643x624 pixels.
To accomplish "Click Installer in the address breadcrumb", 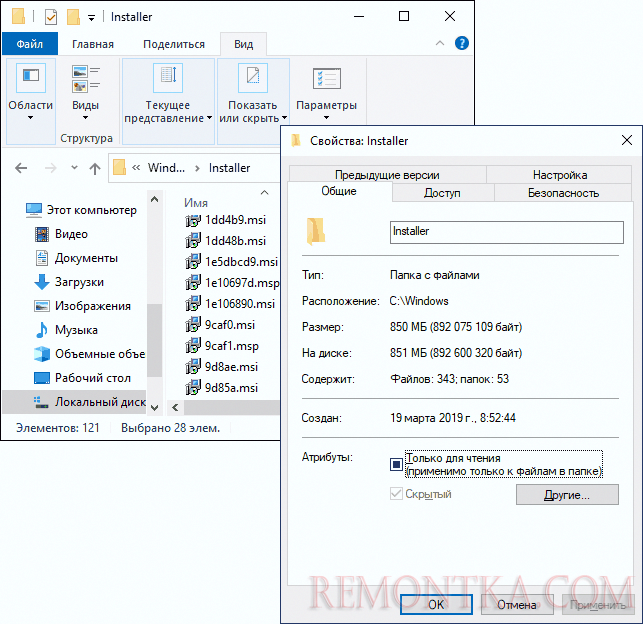I will coord(229,168).
